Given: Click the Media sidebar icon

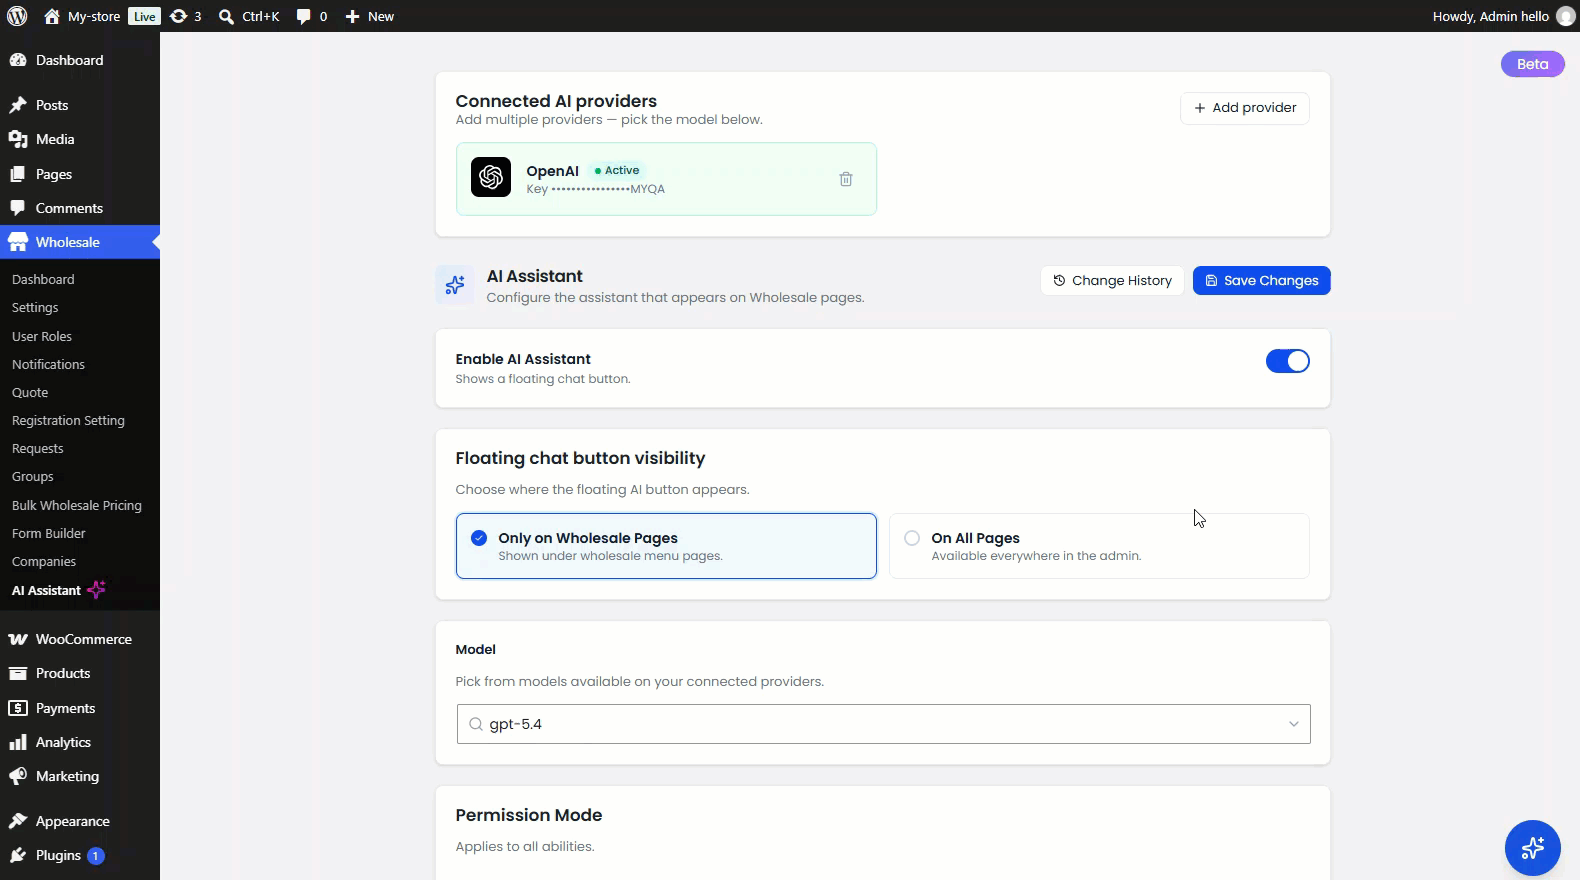Looking at the screenshot, I should (18, 139).
